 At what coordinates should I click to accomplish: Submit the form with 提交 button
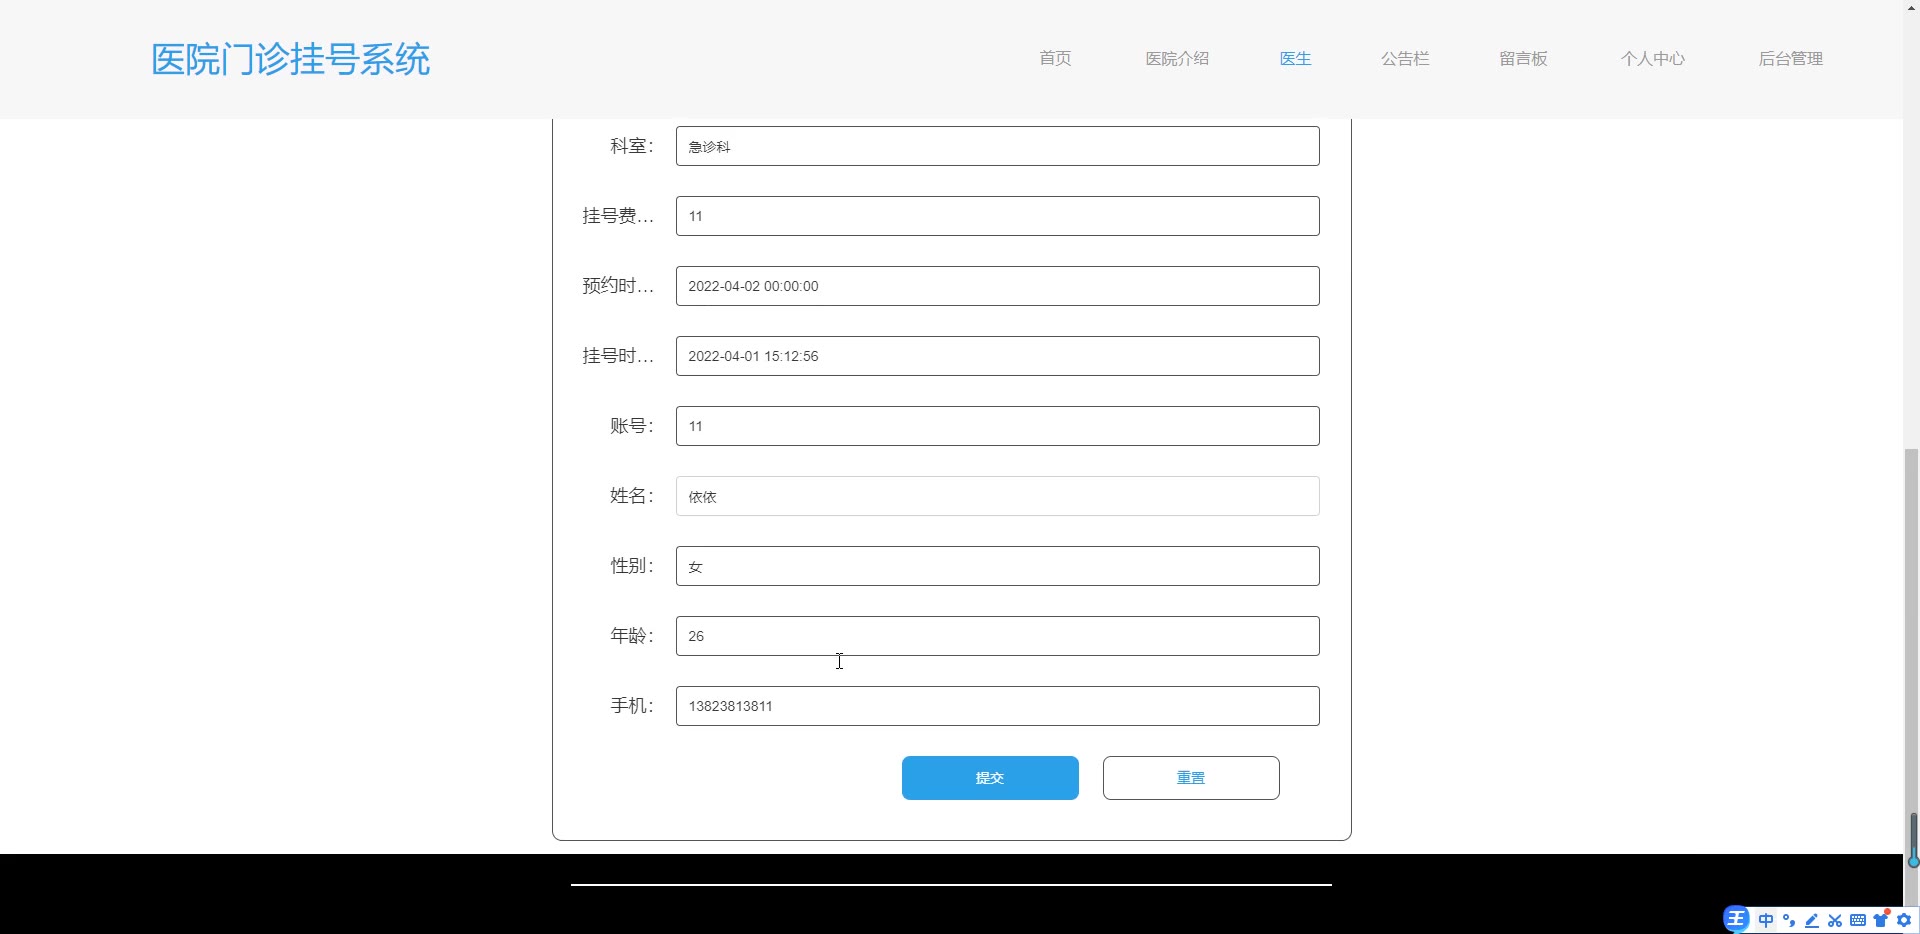pos(990,778)
